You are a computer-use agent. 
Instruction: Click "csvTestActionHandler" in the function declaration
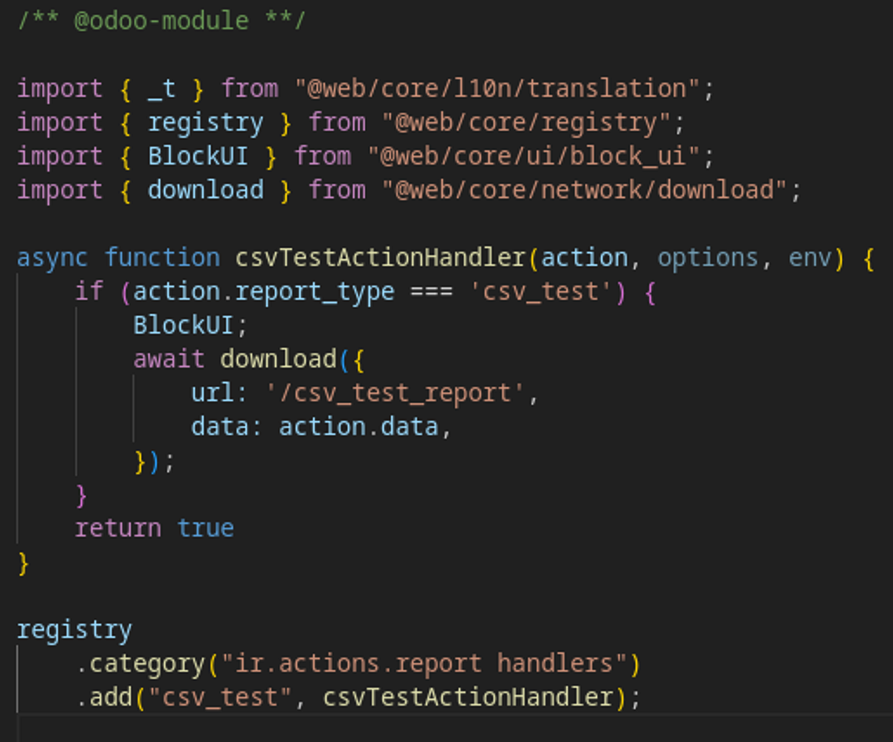[380, 258]
